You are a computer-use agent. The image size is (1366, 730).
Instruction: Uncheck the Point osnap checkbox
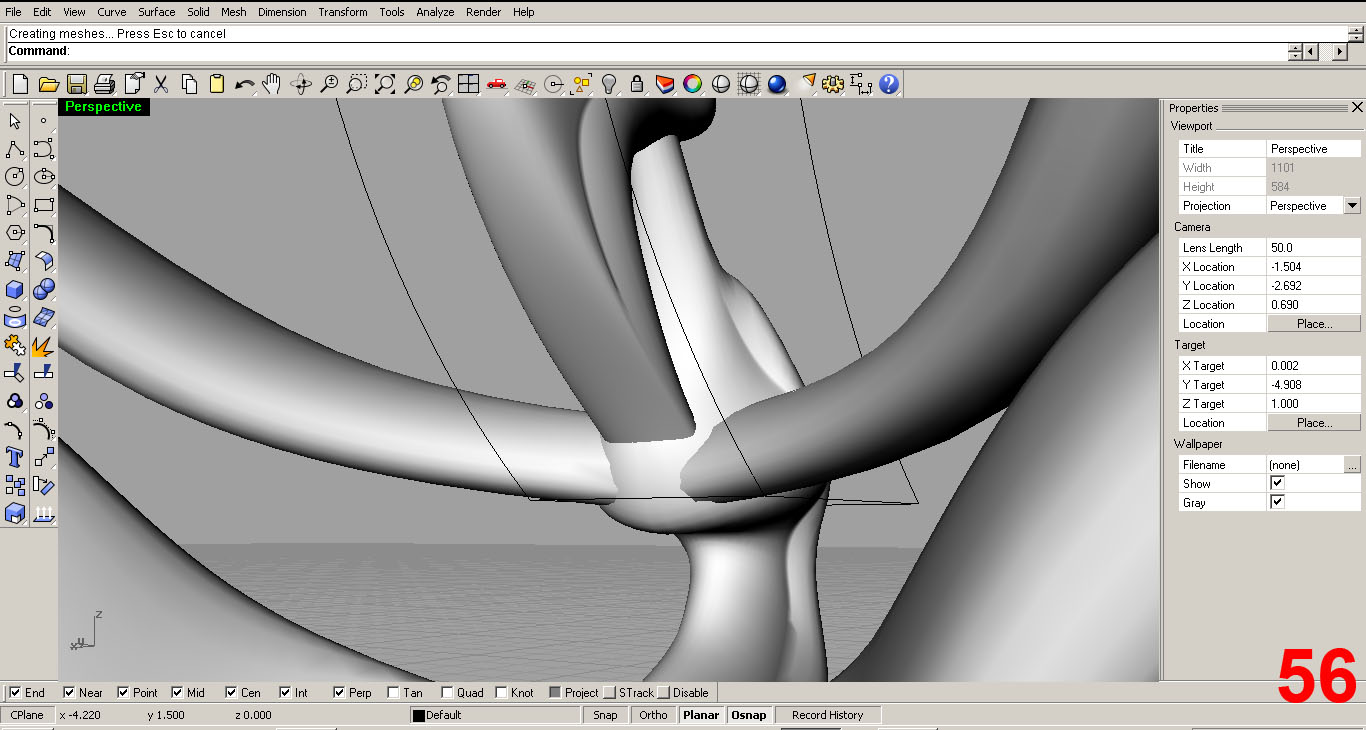pos(123,692)
